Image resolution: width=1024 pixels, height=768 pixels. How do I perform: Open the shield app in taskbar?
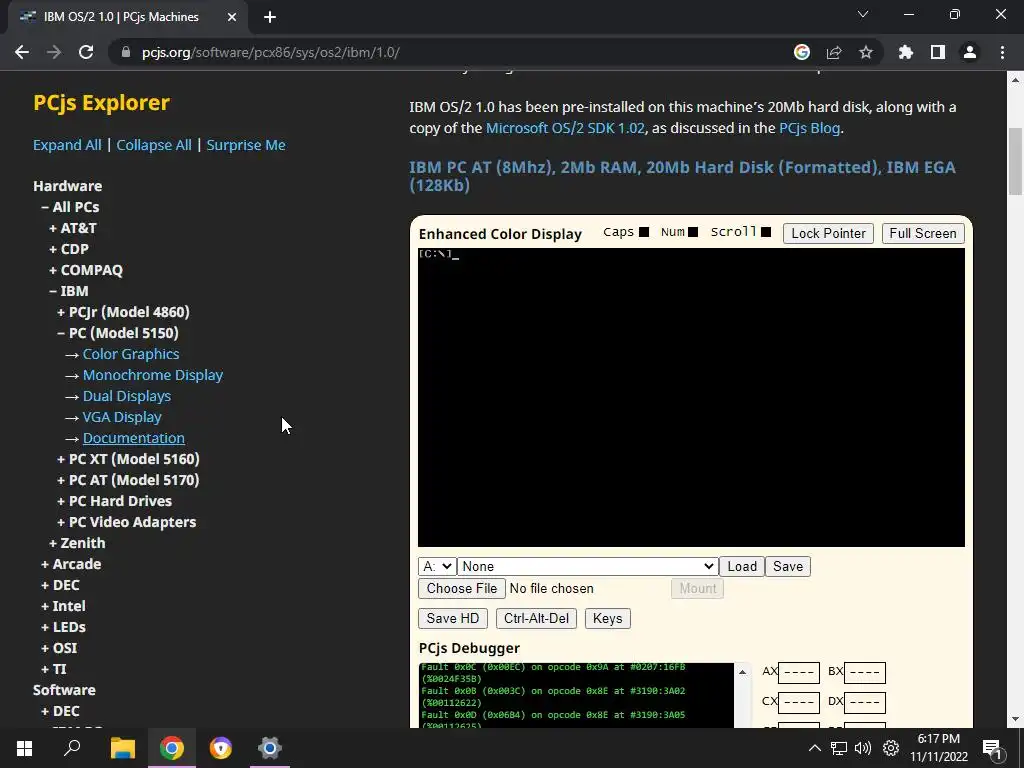pos(221,748)
